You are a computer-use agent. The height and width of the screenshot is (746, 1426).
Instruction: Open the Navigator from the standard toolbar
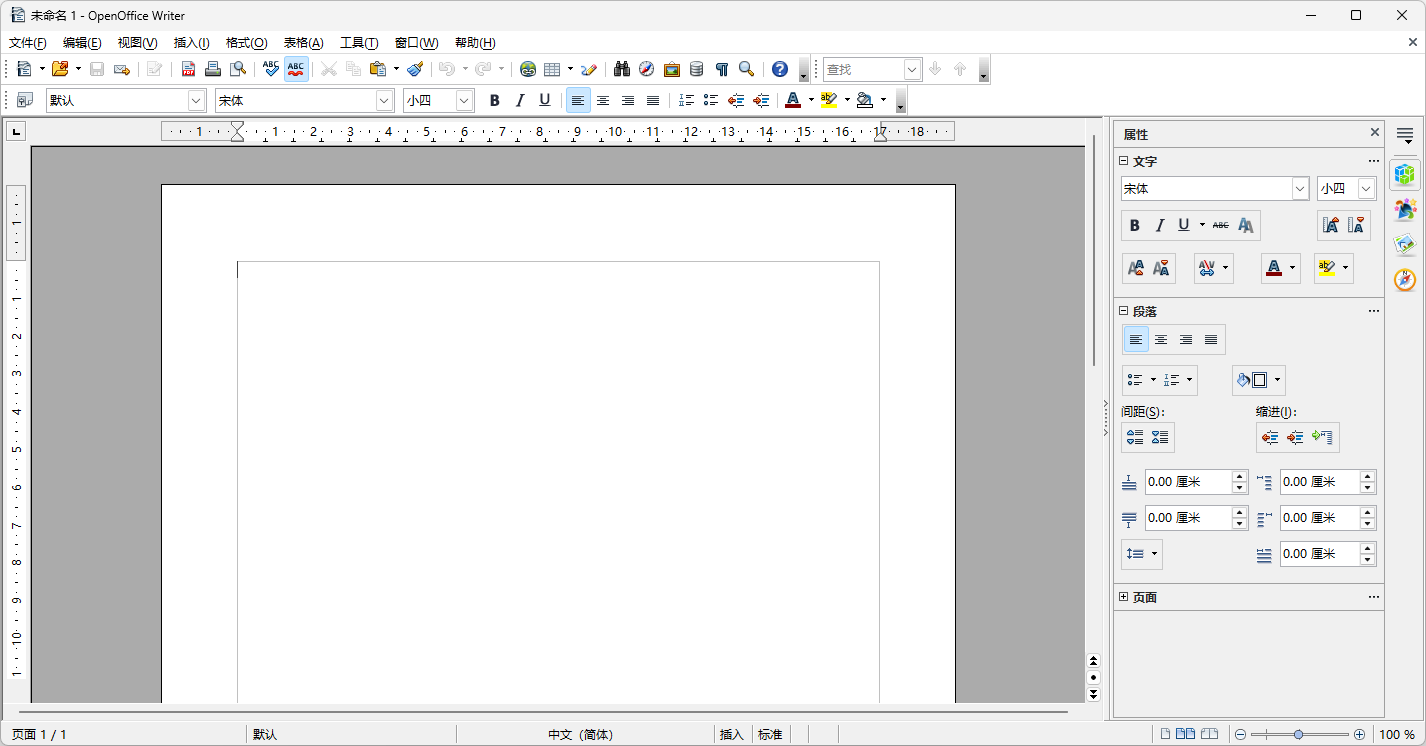[x=647, y=69]
